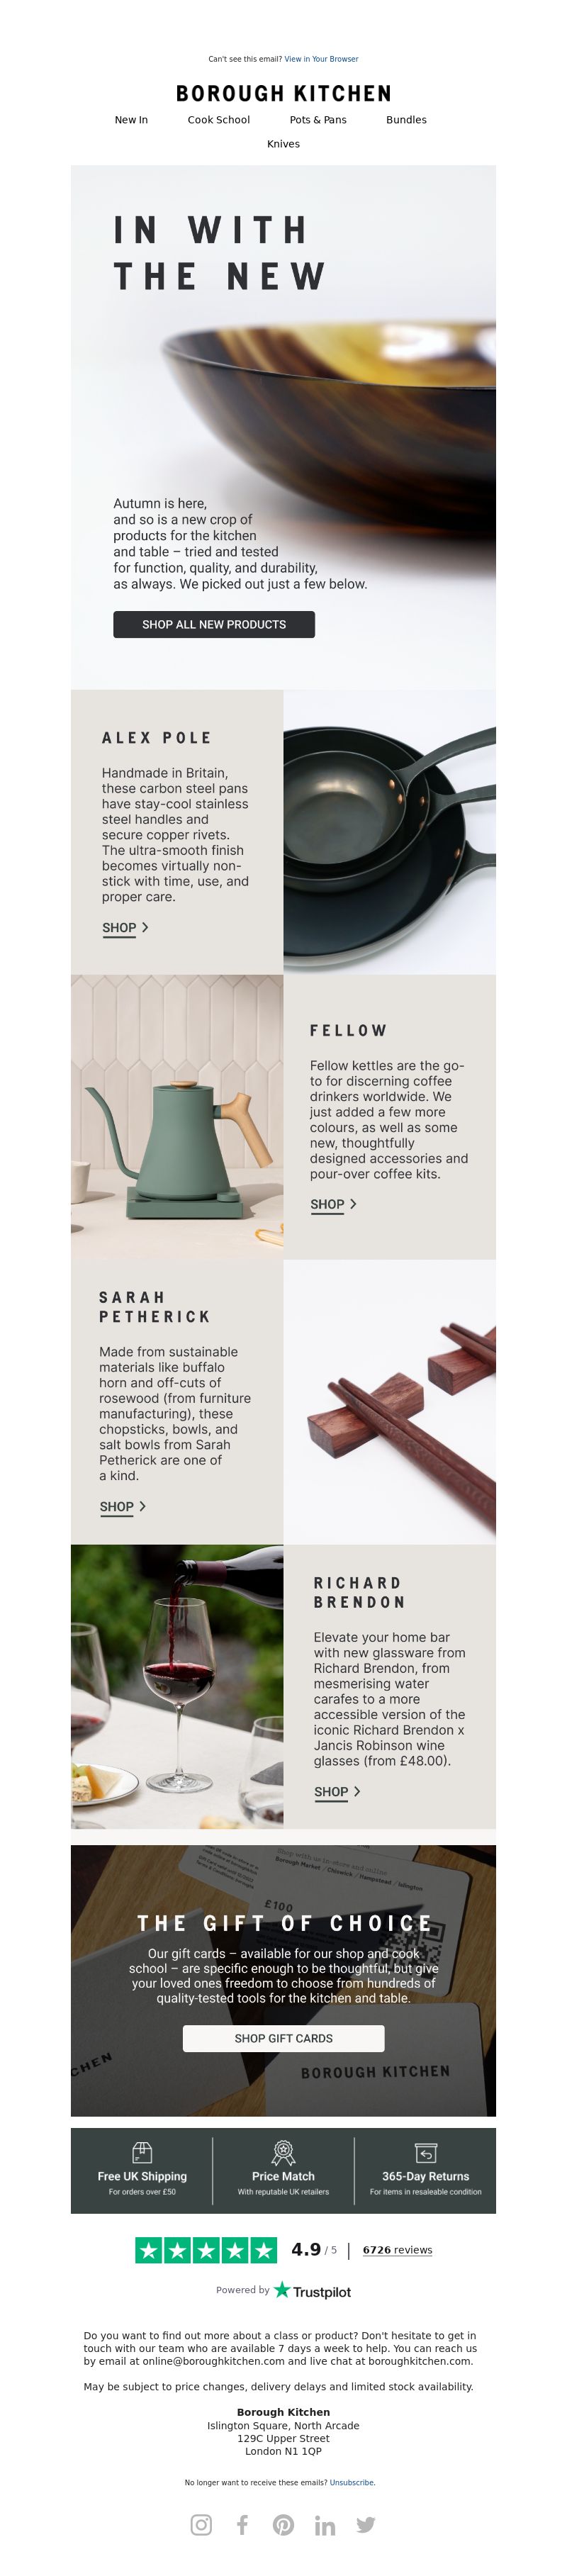567x2576 pixels.
Task: Open the 6726 reviews link
Action: click(x=397, y=2250)
